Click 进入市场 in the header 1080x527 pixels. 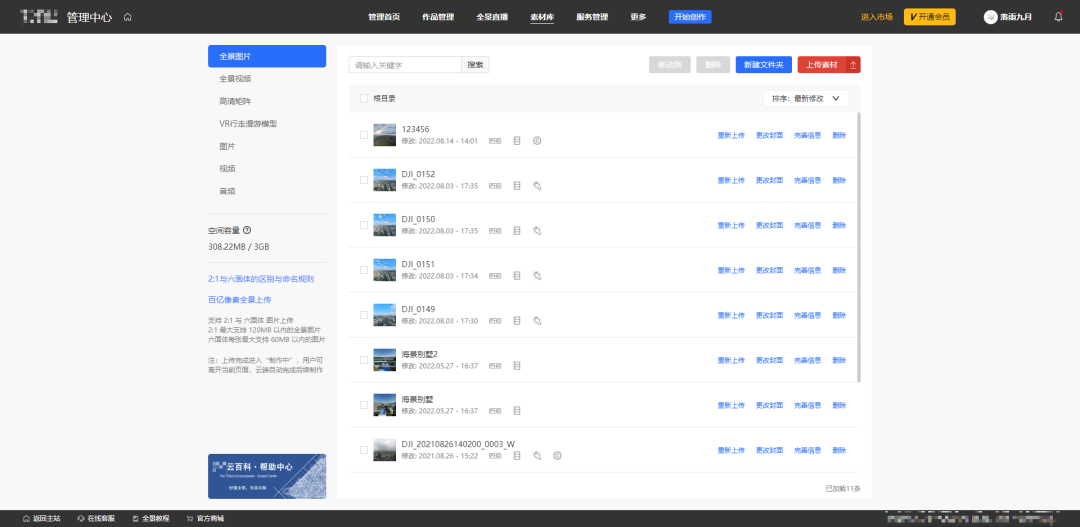coord(877,17)
